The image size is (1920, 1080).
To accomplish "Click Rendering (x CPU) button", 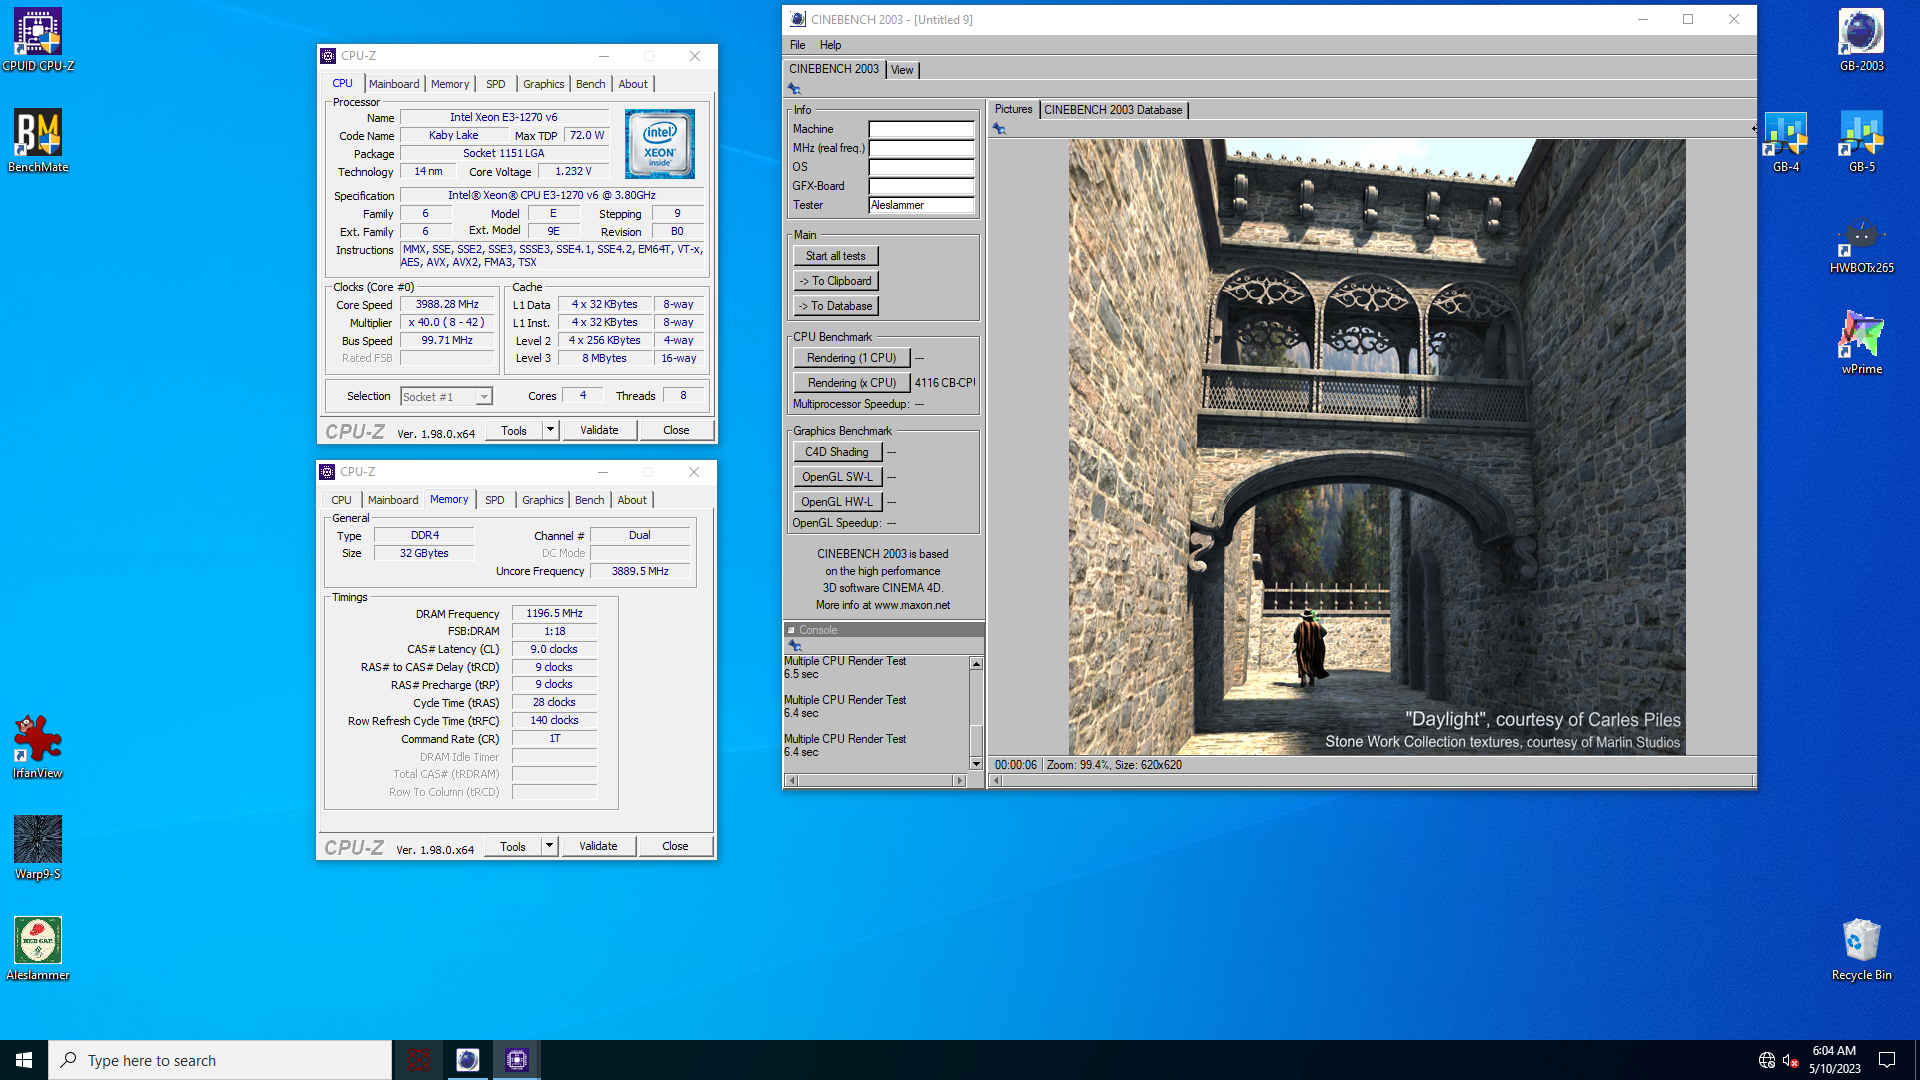I will click(x=852, y=383).
